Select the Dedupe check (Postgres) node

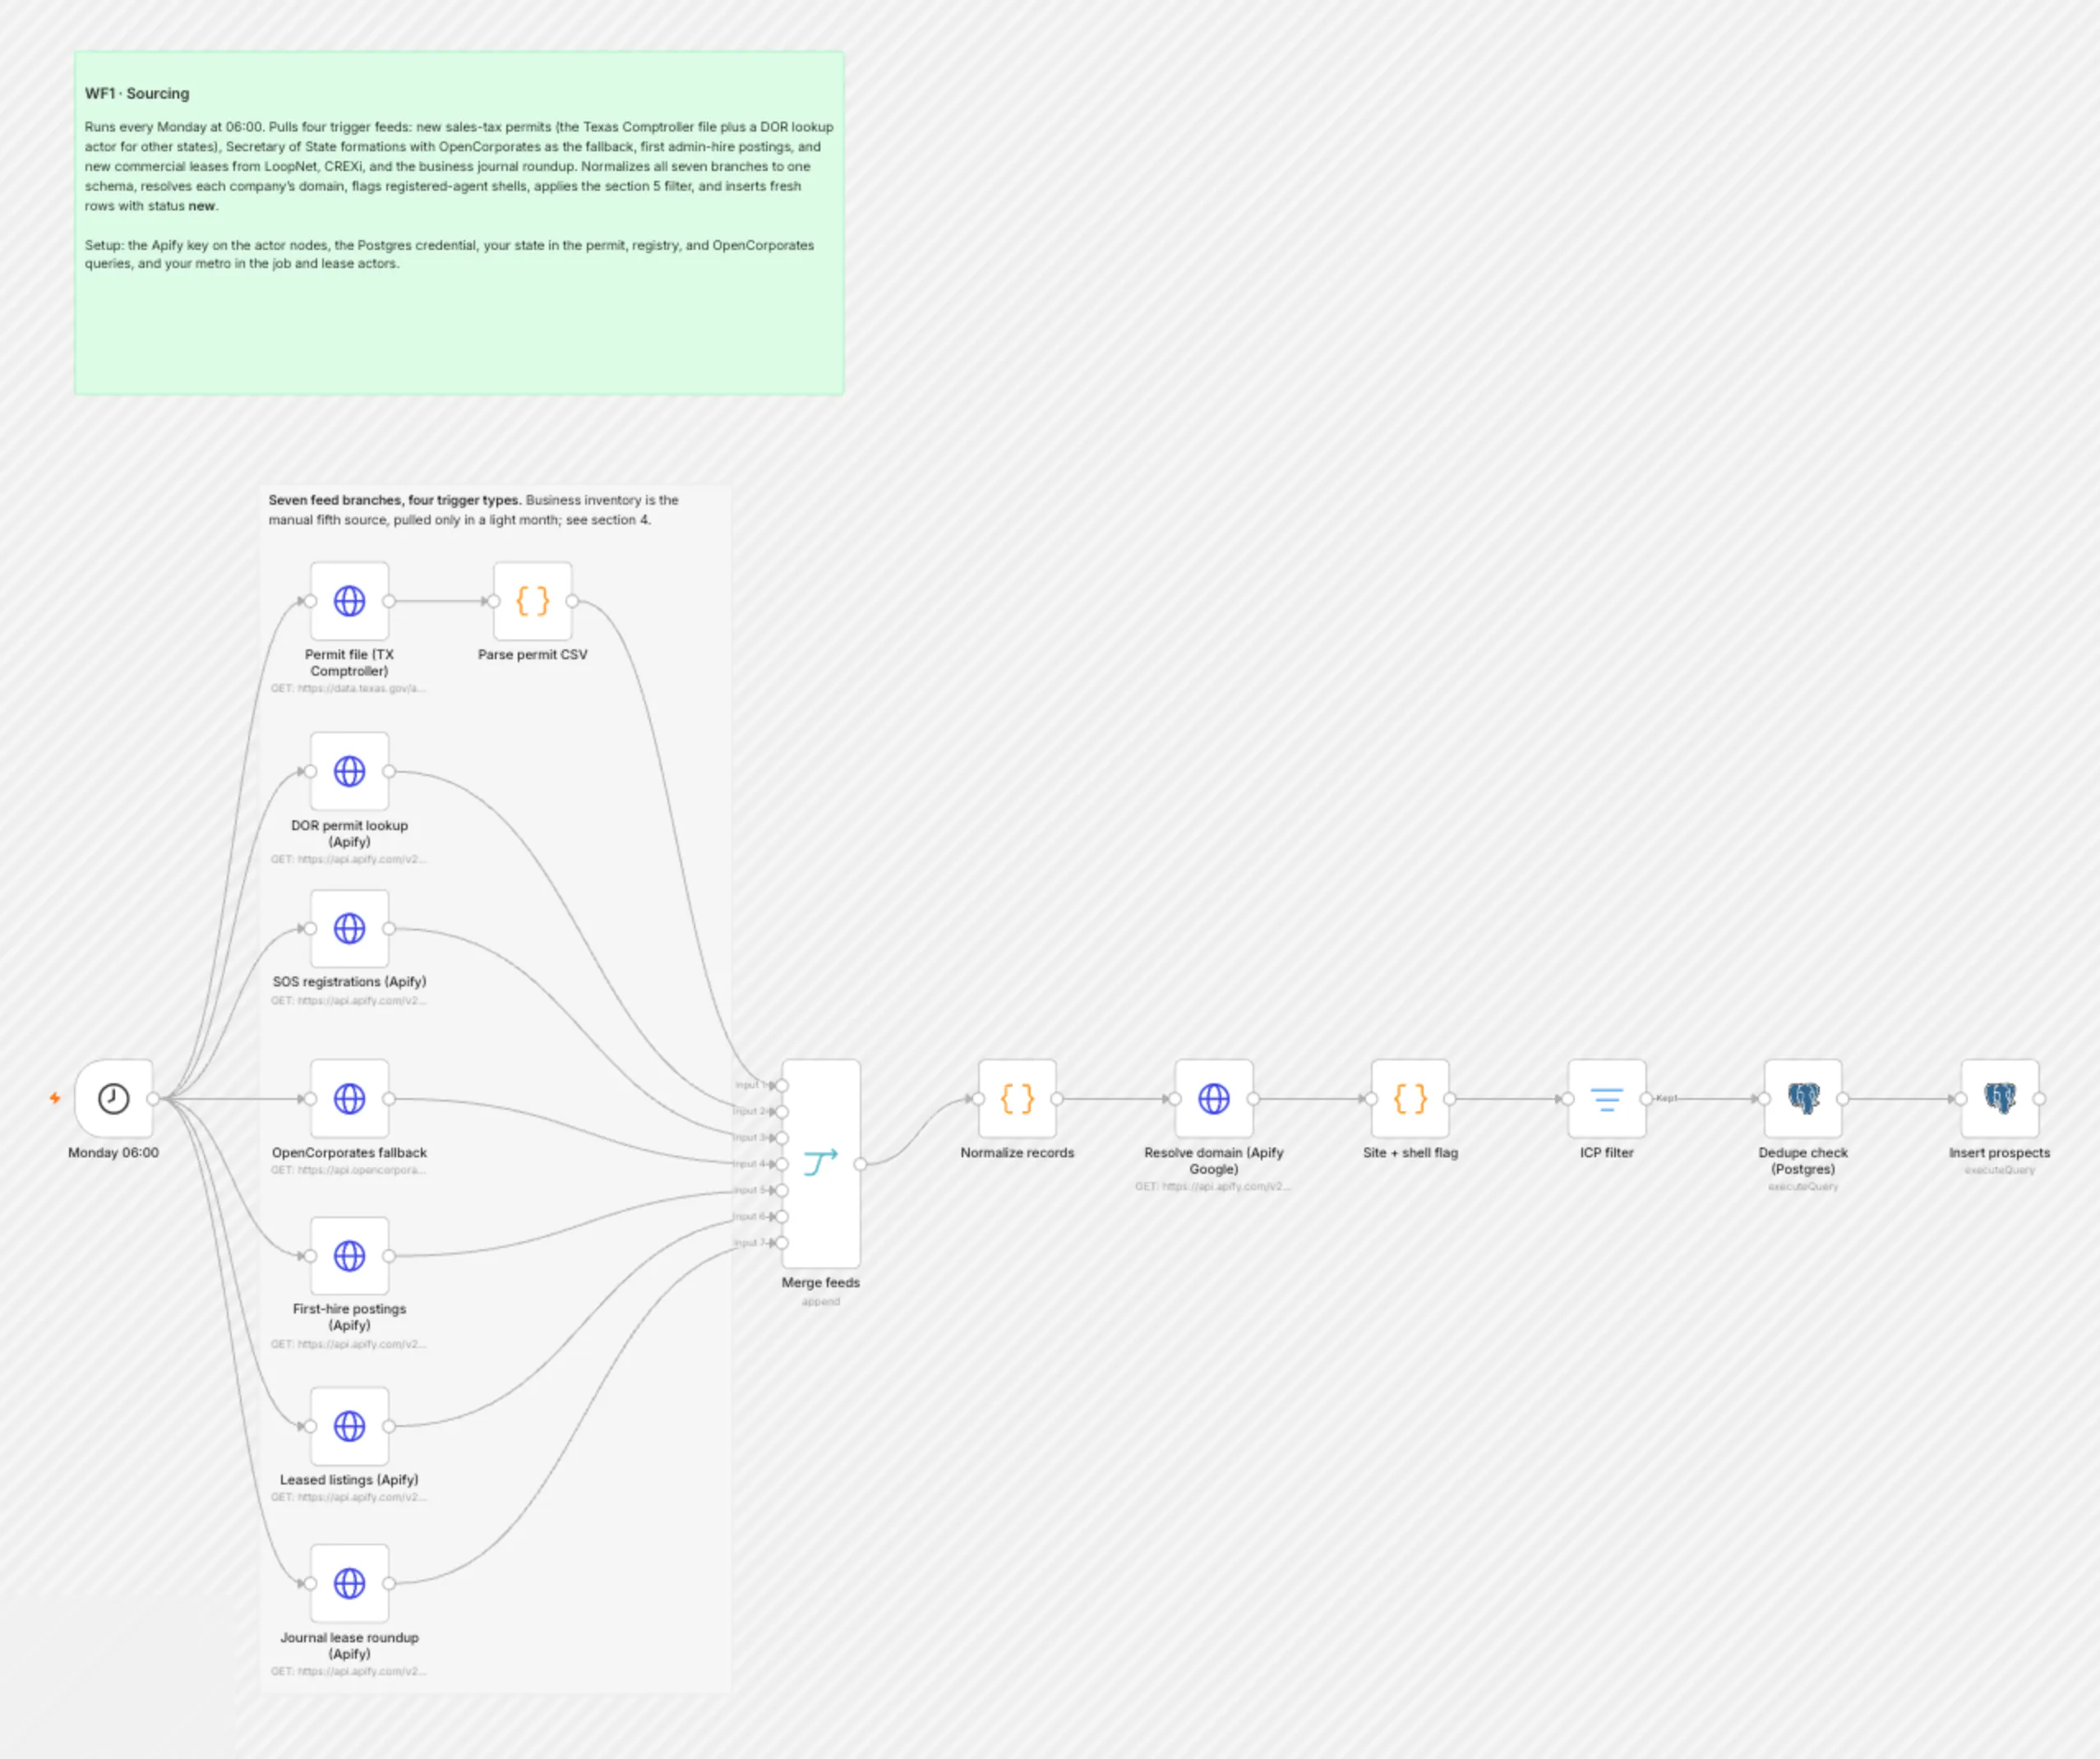tap(1803, 1098)
